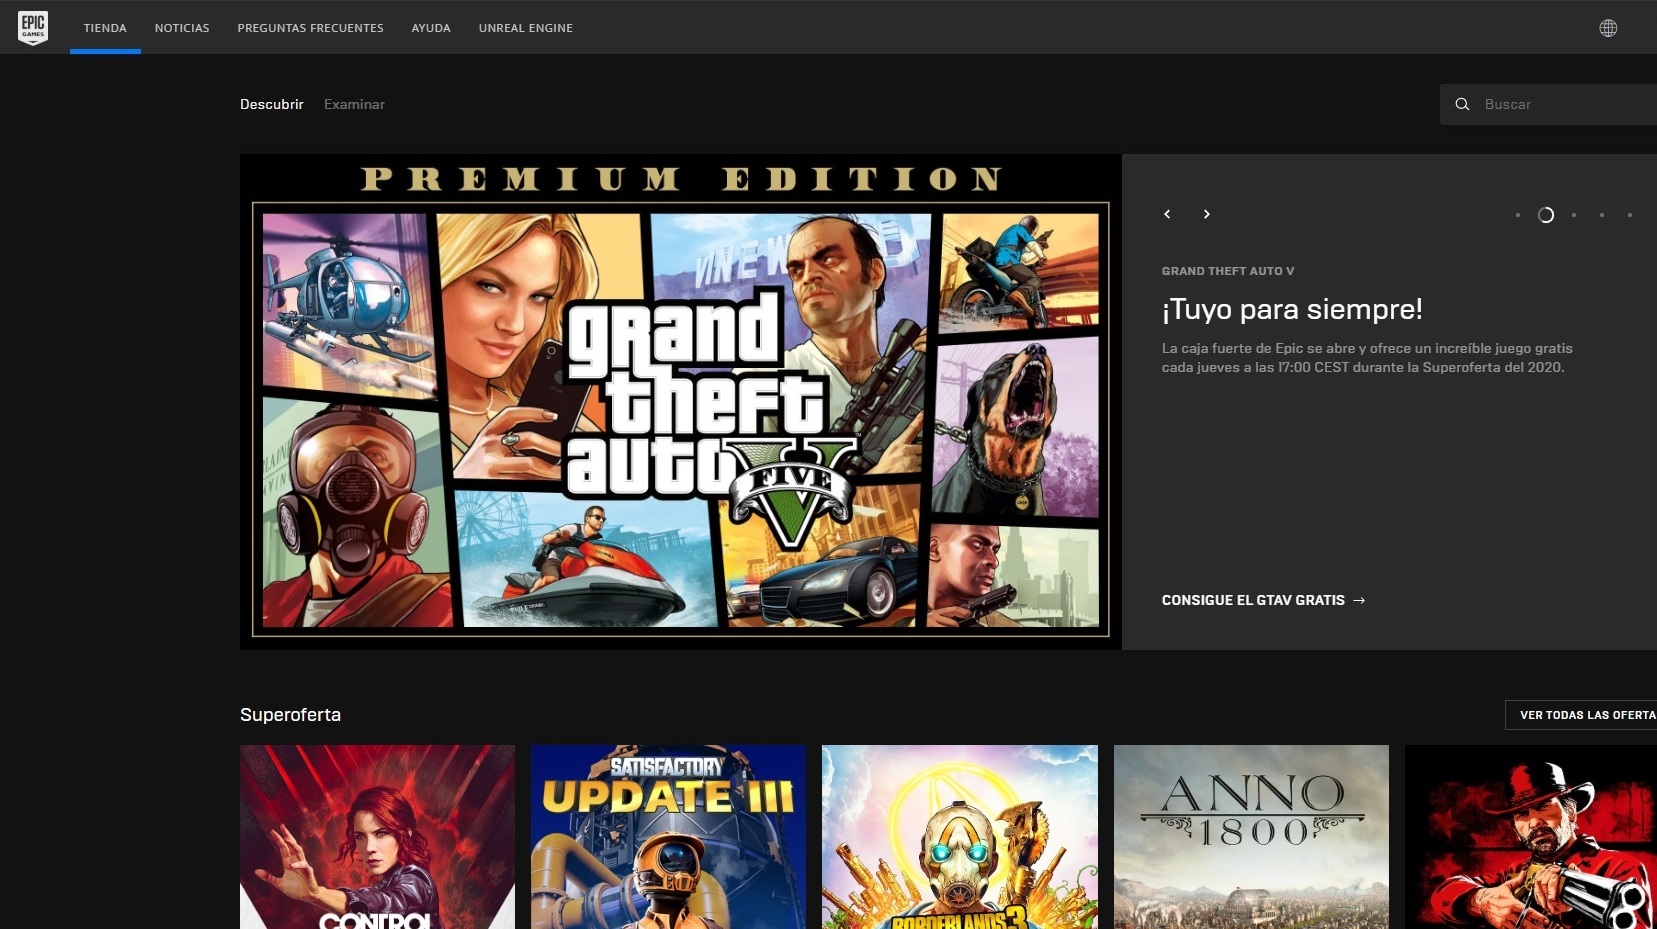The image size is (1657, 929).
Task: Go to previous carousel slide arrow
Action: click(1167, 214)
